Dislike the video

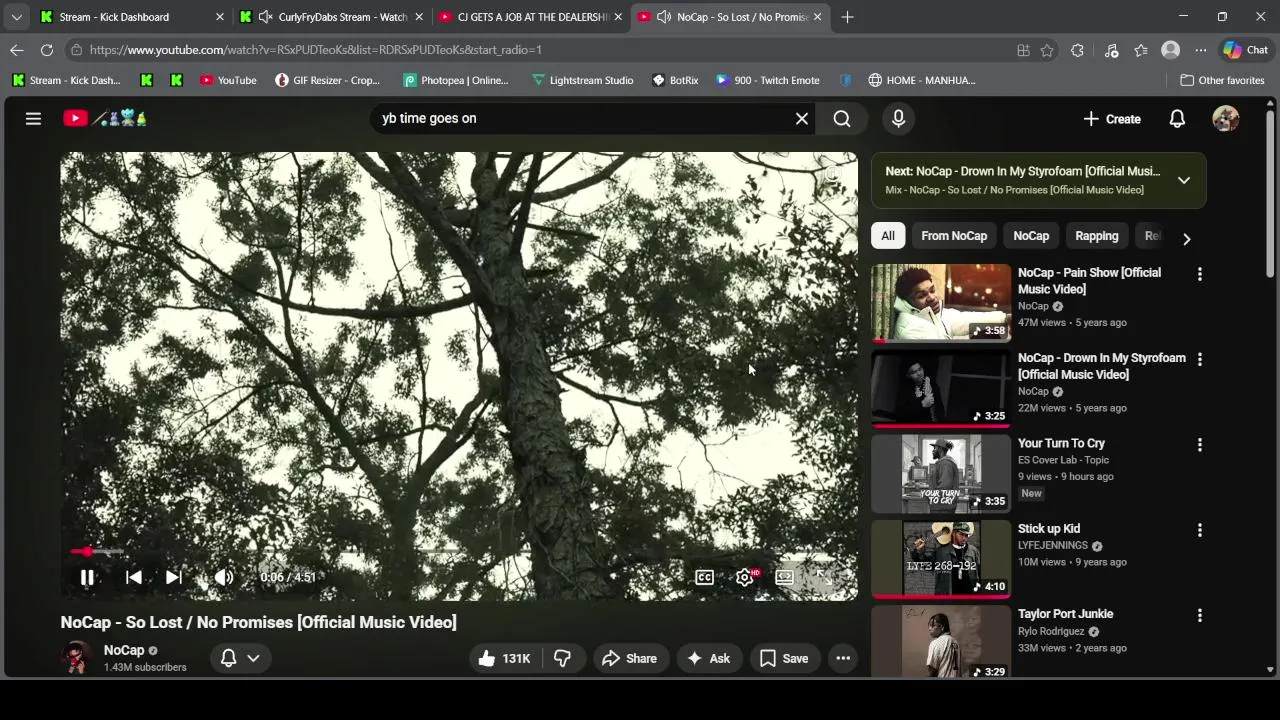pos(563,658)
